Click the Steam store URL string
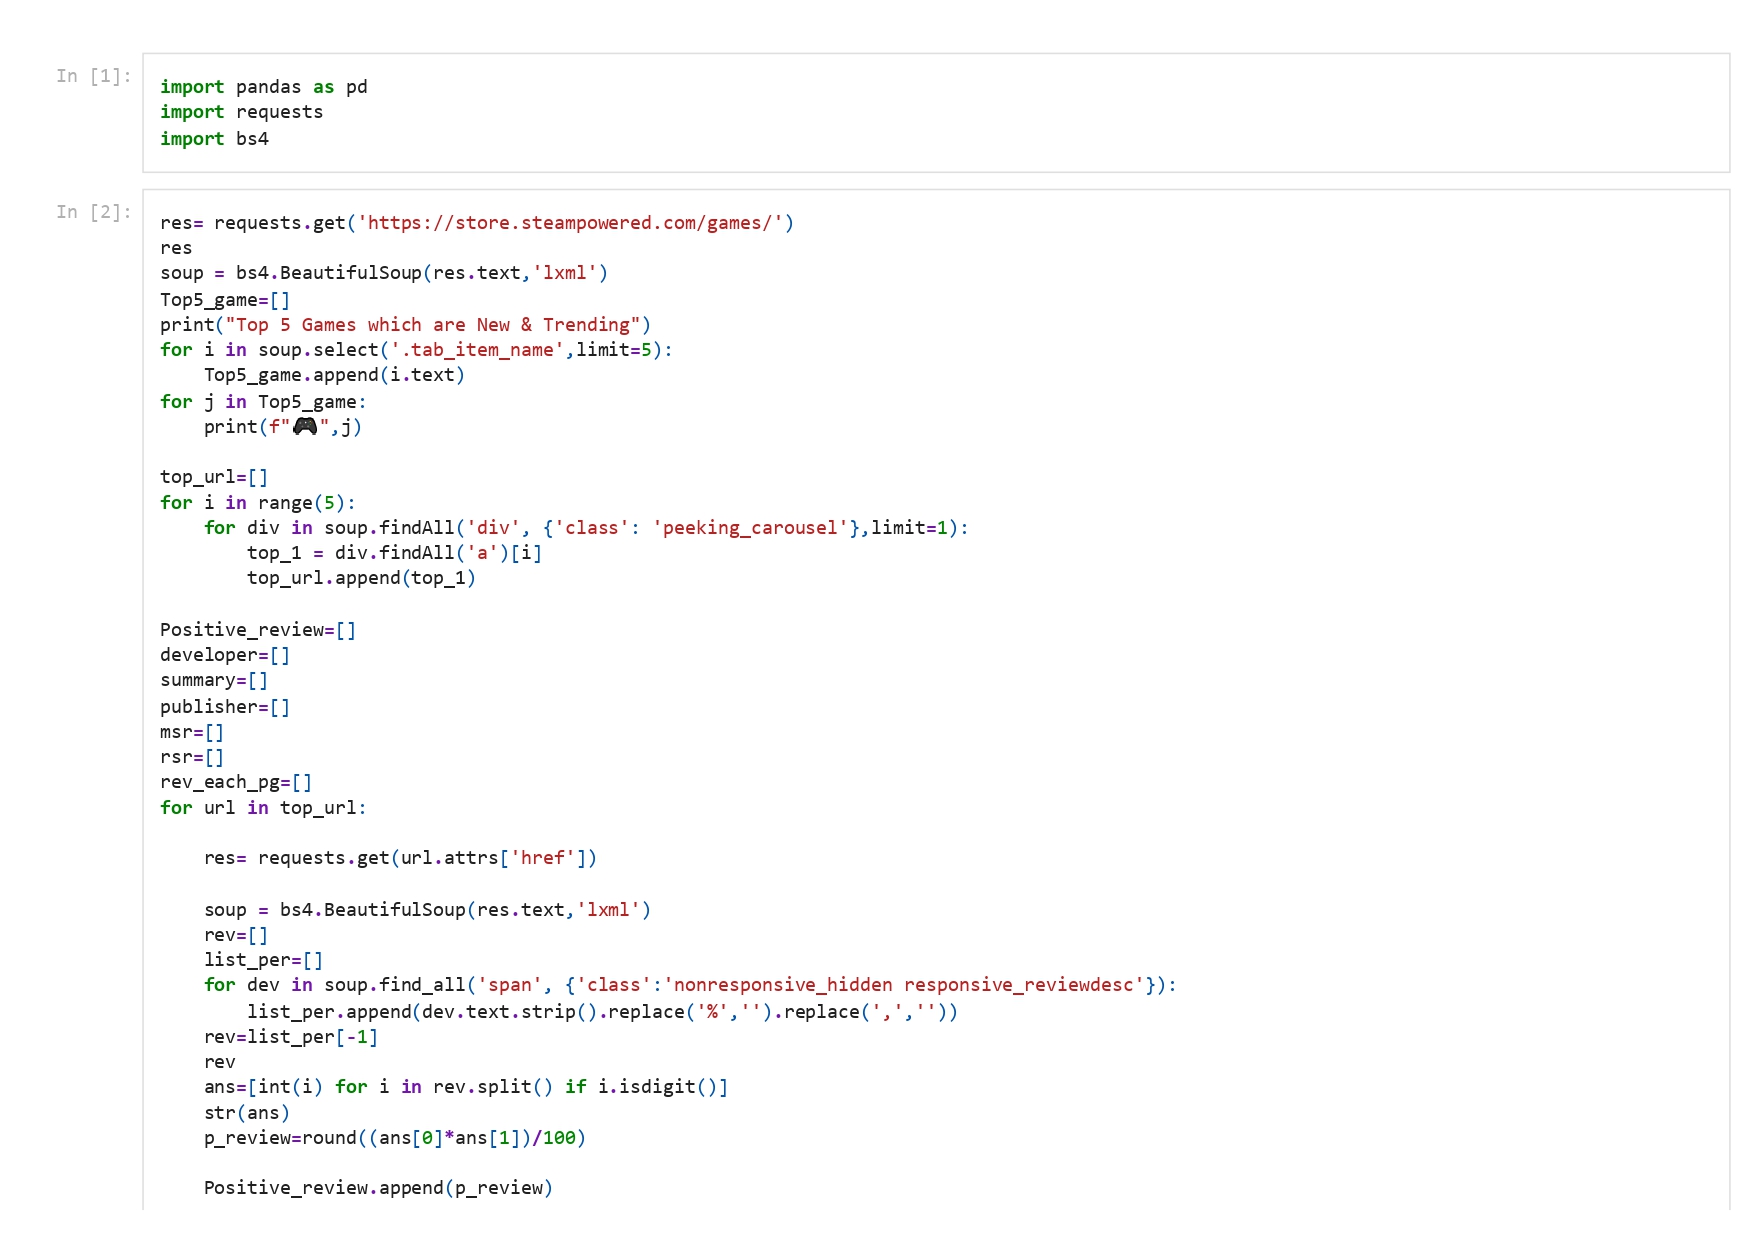1754x1240 pixels. point(571,223)
